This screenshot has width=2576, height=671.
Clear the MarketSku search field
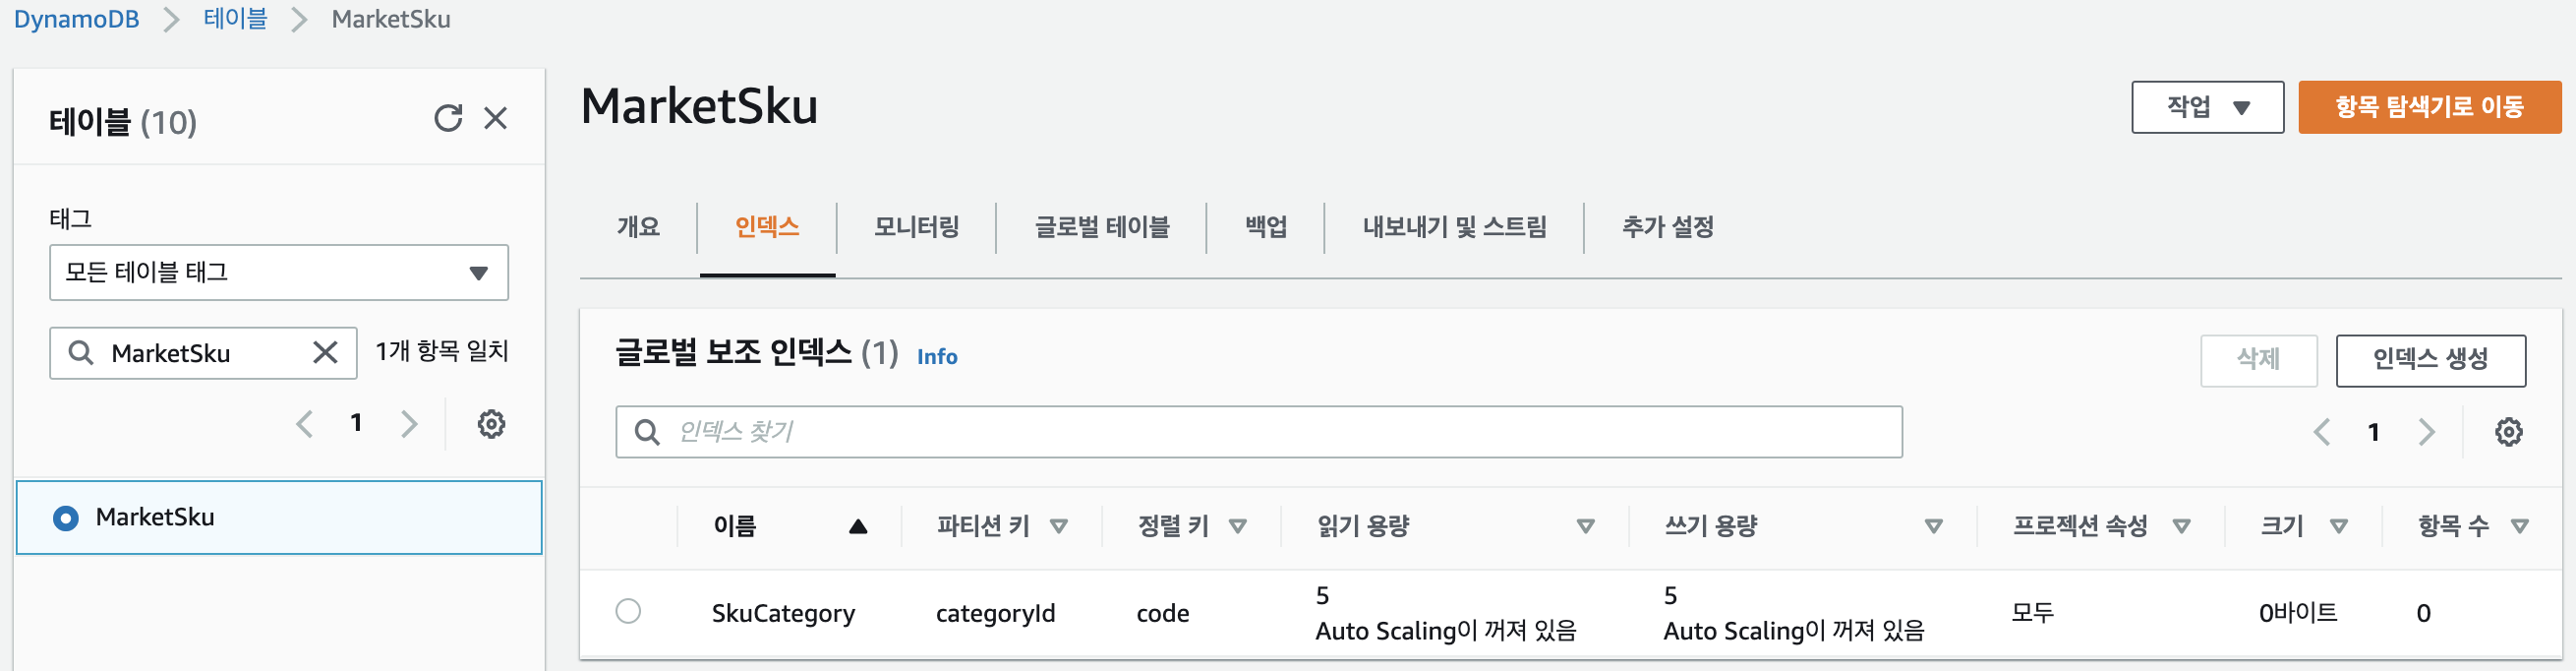(x=325, y=352)
